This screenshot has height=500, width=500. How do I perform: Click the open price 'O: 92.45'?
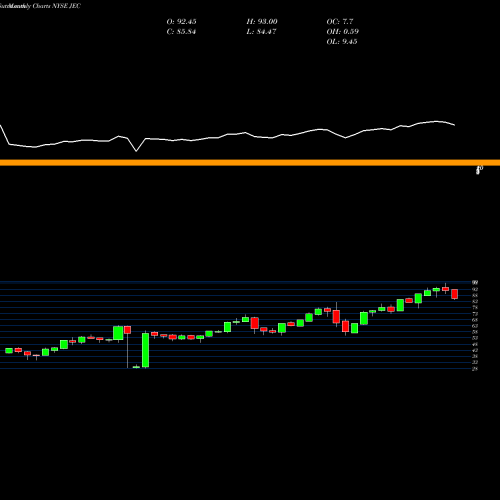point(181,22)
